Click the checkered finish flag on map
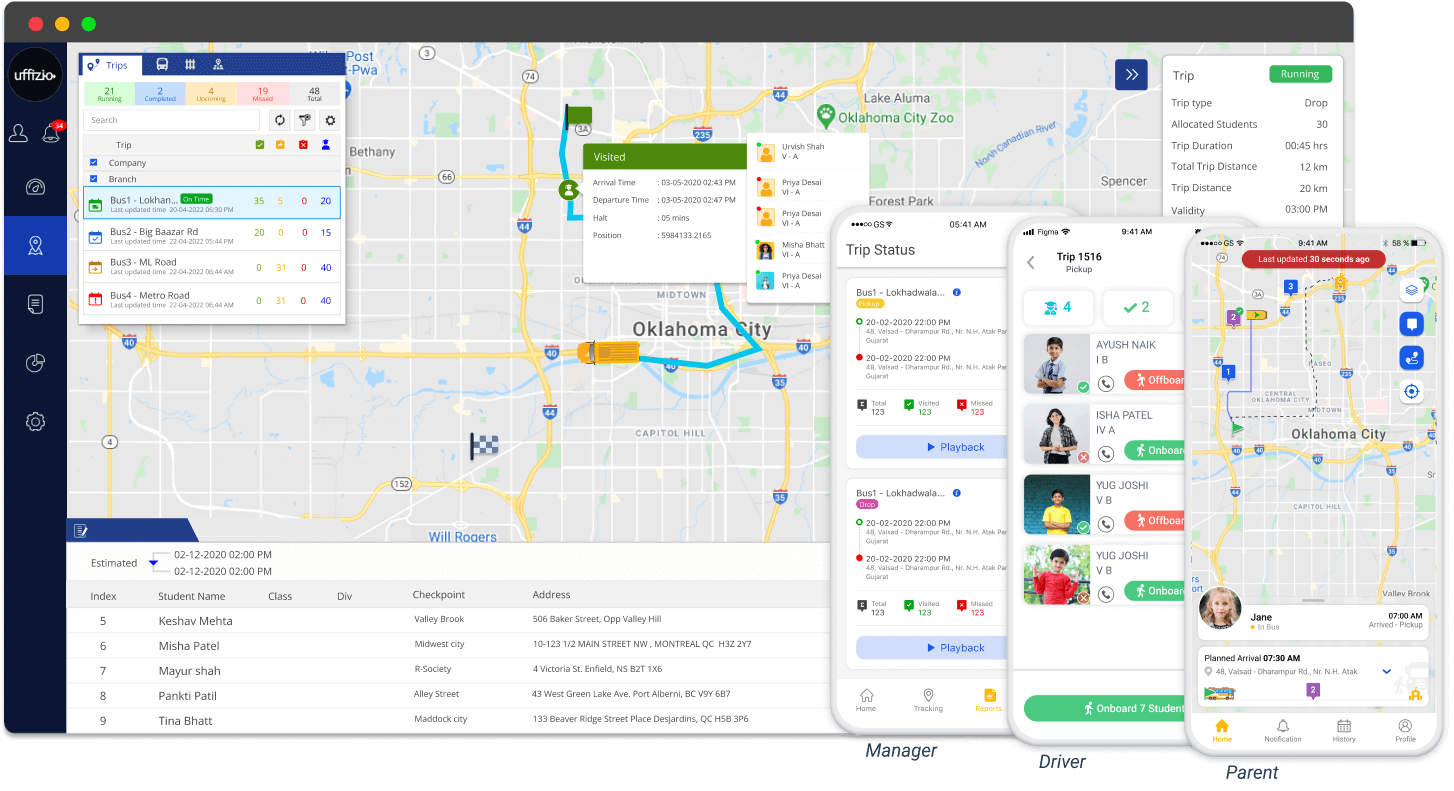 (484, 445)
